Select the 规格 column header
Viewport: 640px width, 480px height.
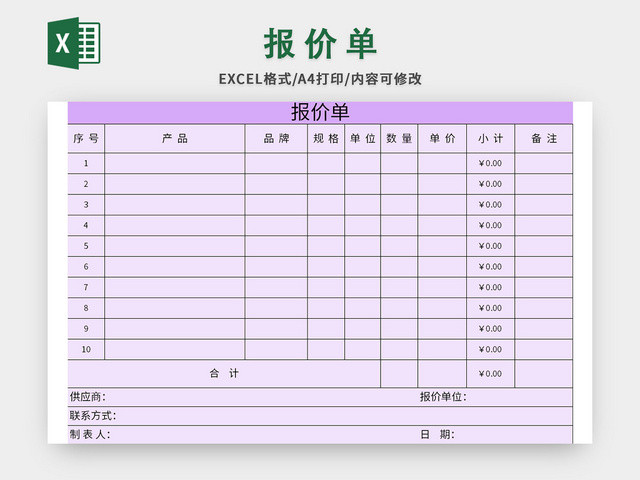pos(326,139)
